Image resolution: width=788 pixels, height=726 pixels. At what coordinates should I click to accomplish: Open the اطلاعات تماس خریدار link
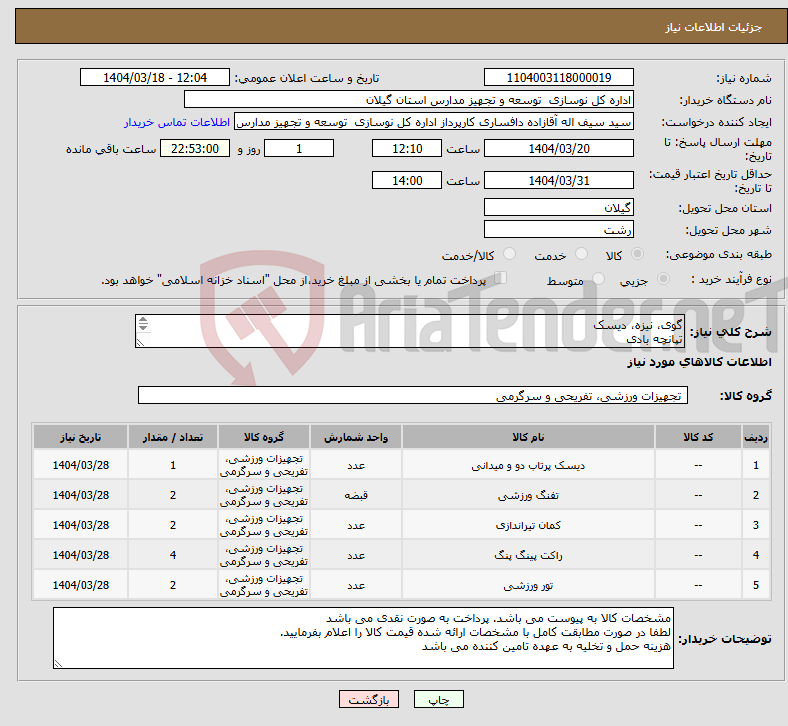tap(177, 122)
